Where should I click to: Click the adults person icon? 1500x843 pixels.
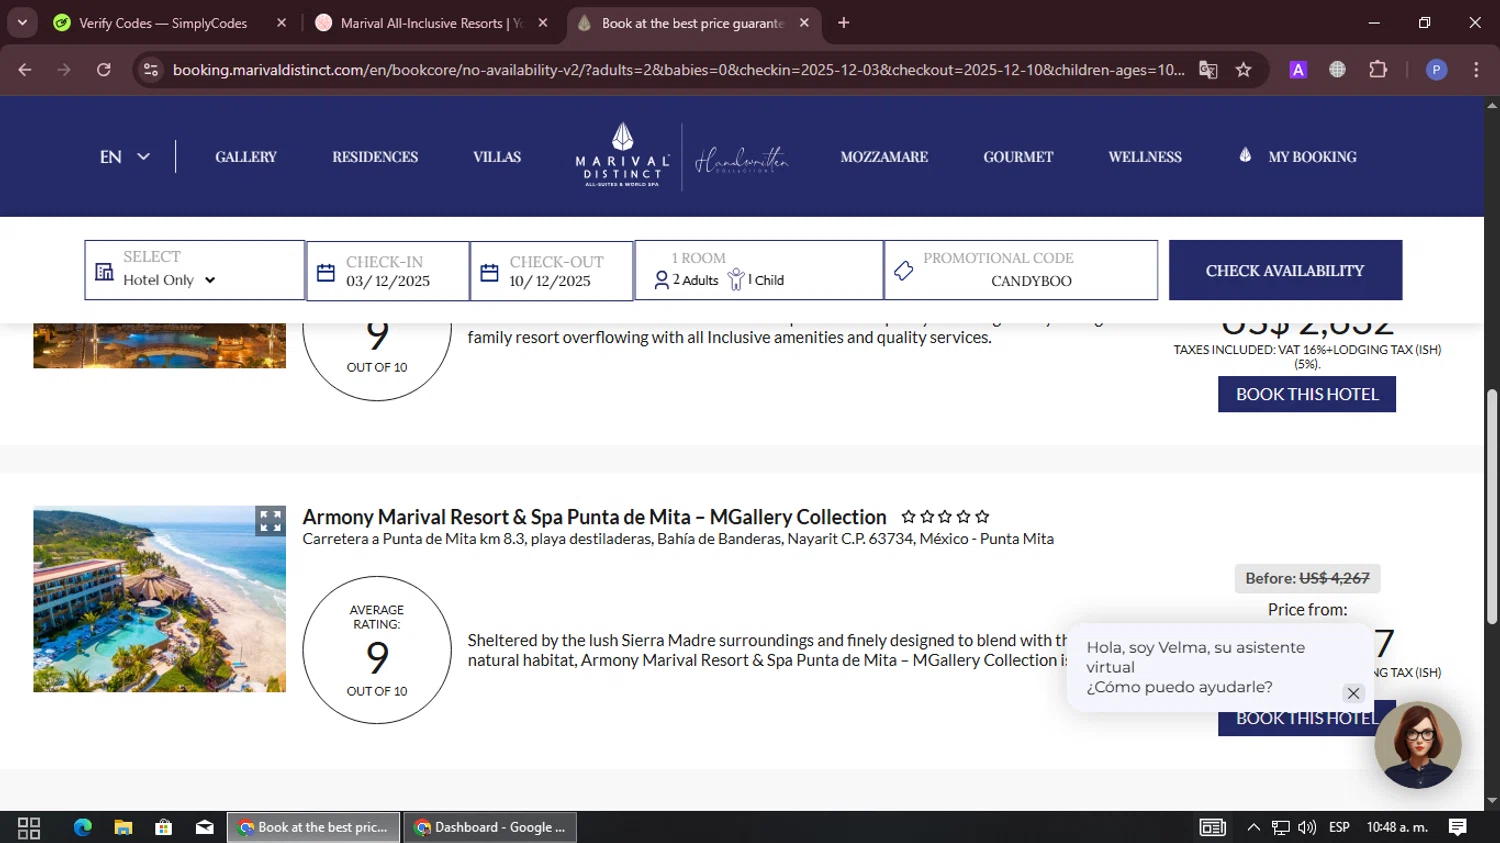click(661, 281)
